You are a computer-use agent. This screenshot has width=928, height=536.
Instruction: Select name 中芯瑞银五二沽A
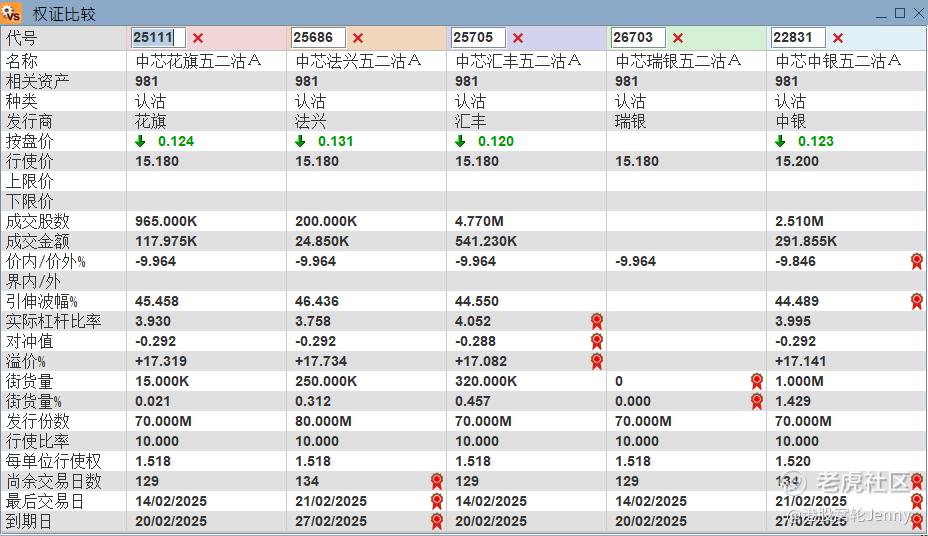pos(678,61)
